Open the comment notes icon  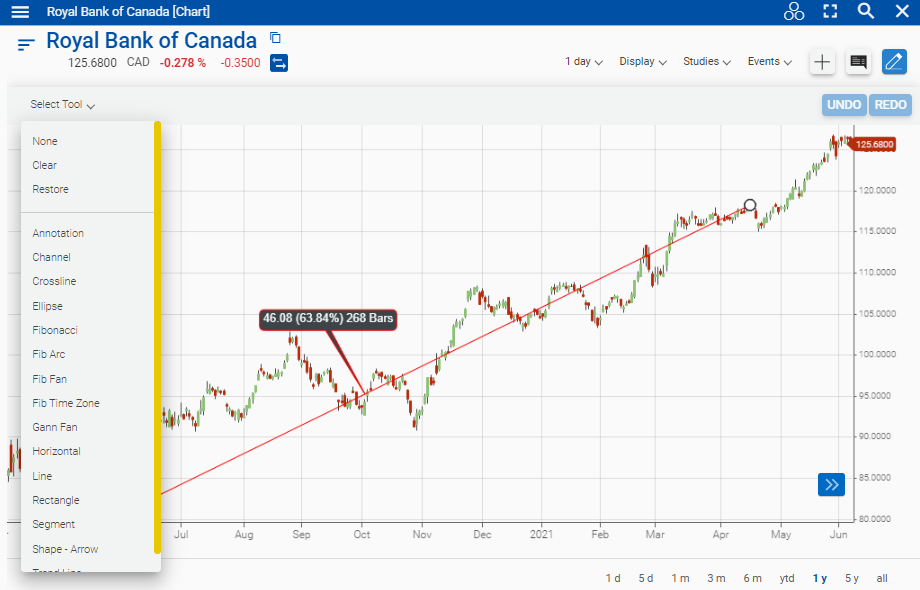coord(858,62)
